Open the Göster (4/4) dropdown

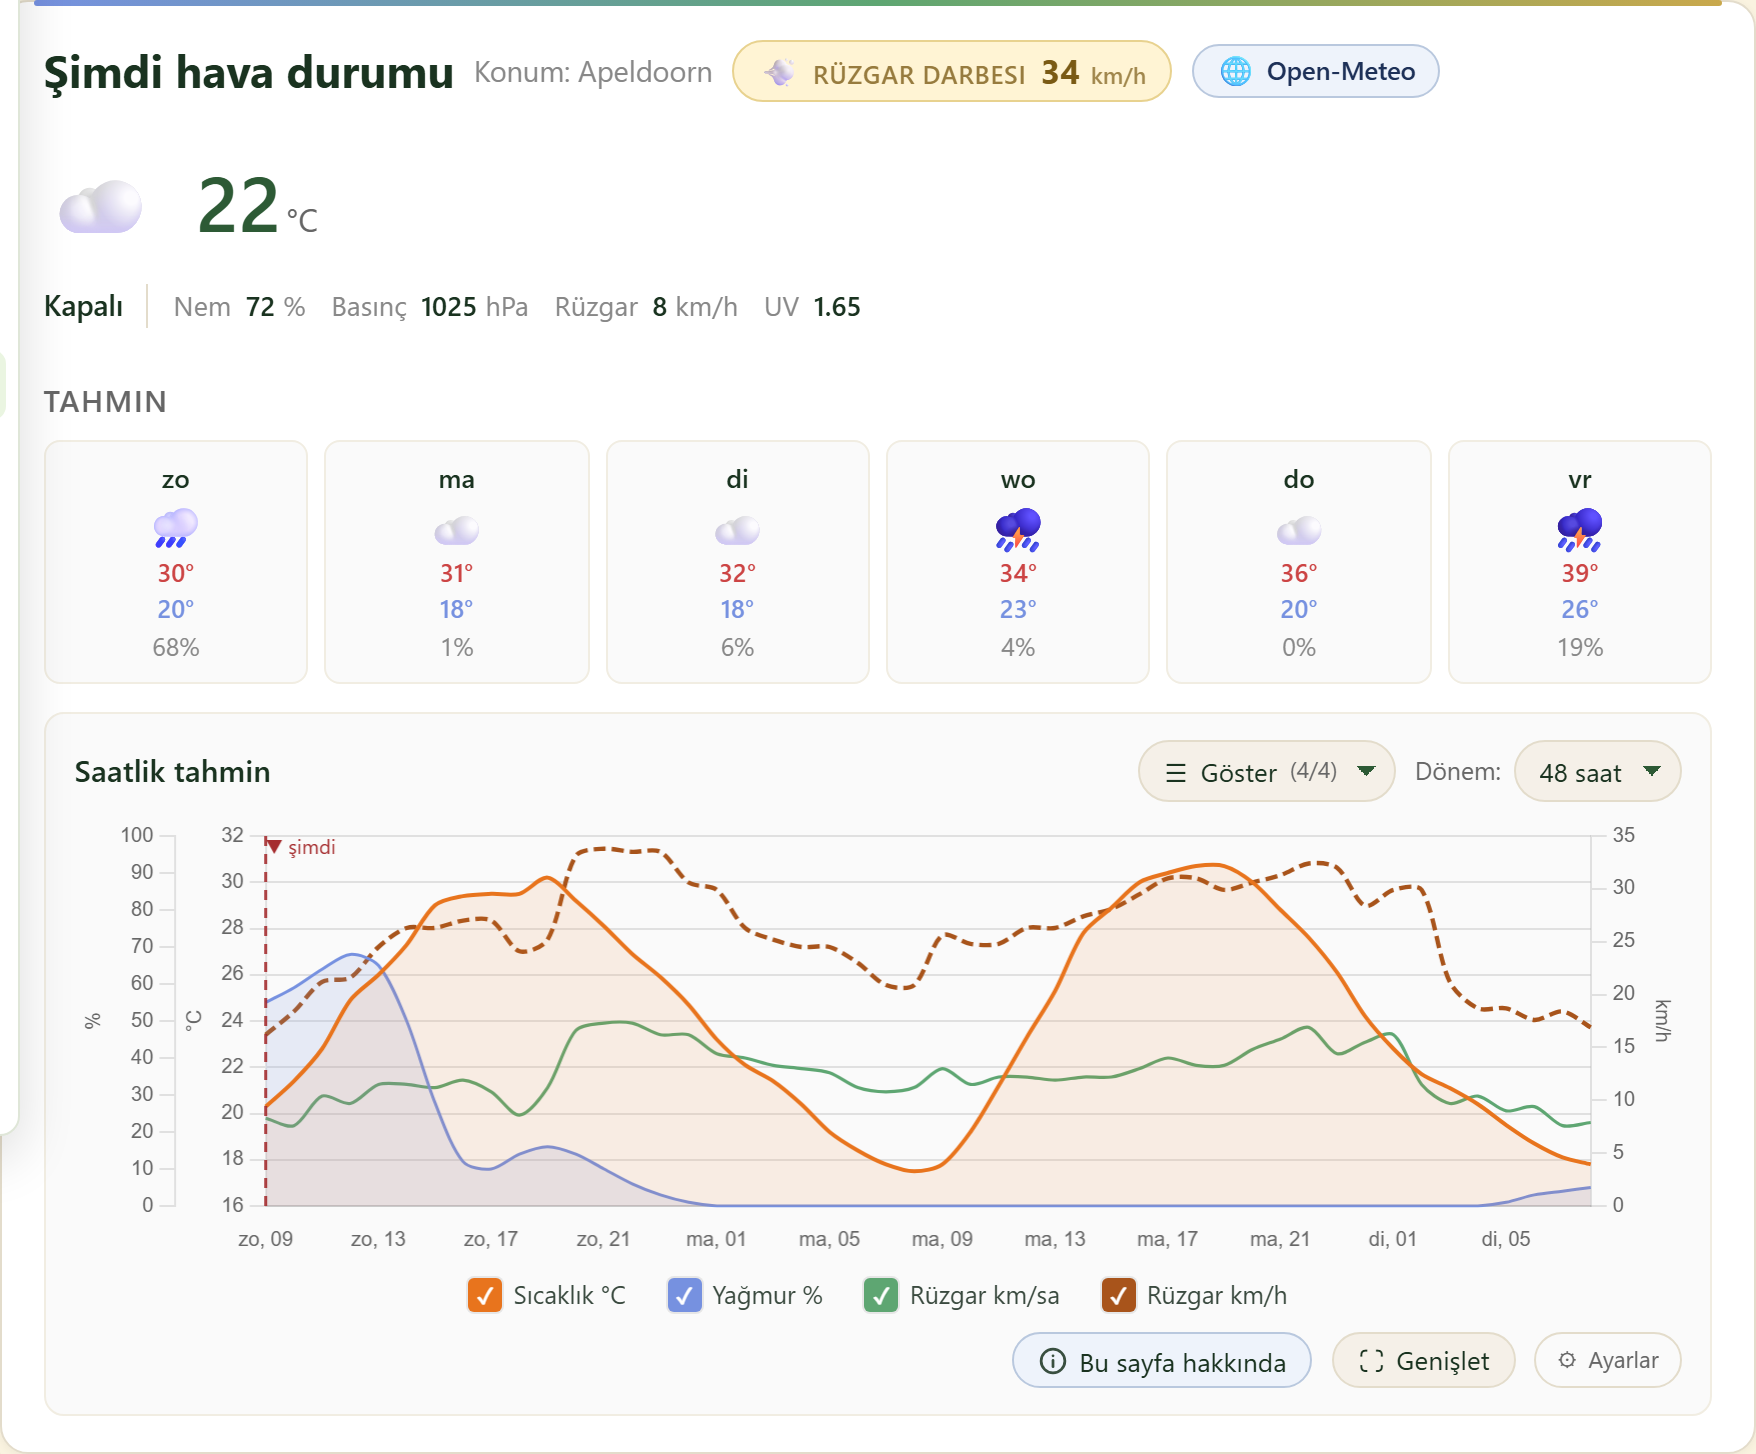(1266, 771)
